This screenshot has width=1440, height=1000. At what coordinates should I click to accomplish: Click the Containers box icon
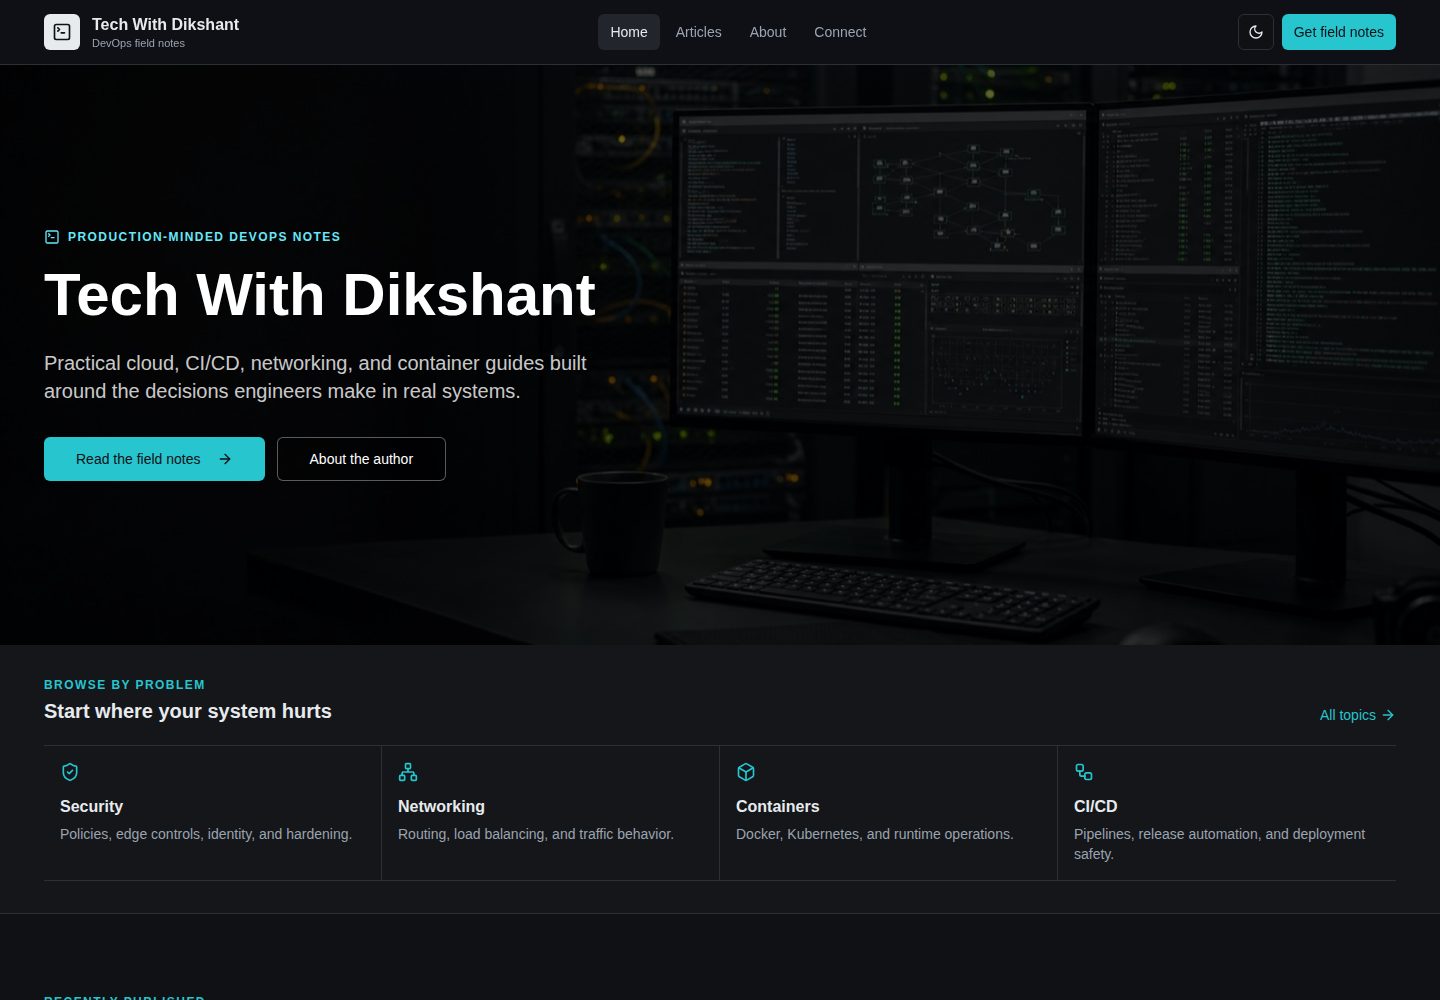tap(746, 772)
